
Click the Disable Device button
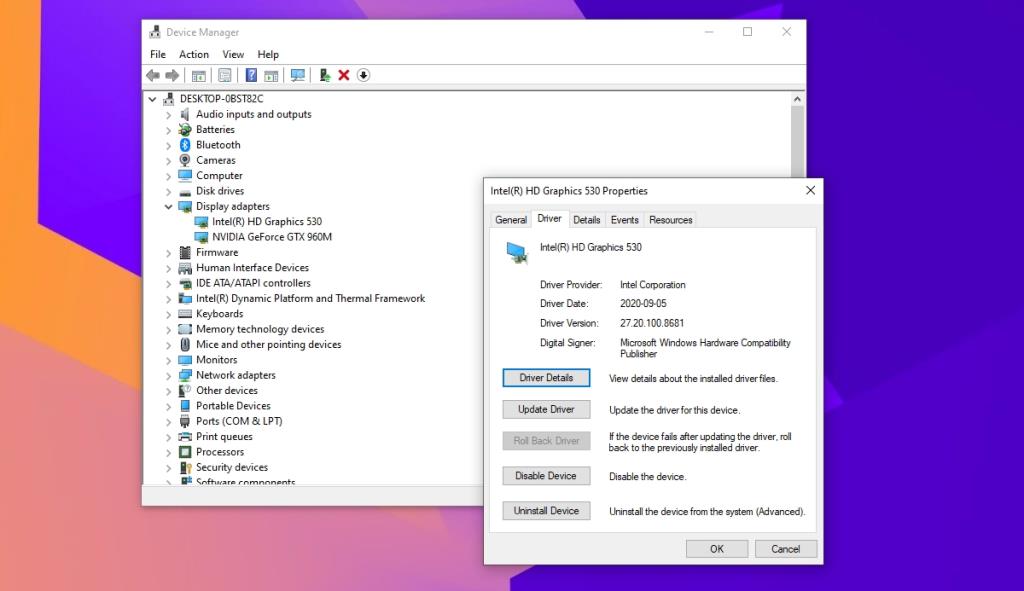(546, 475)
